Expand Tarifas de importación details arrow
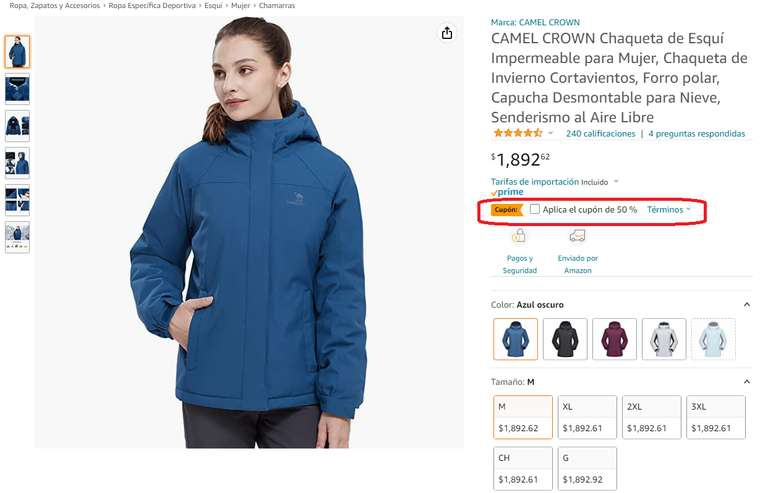The width and height of the screenshot is (768, 493). click(x=616, y=182)
